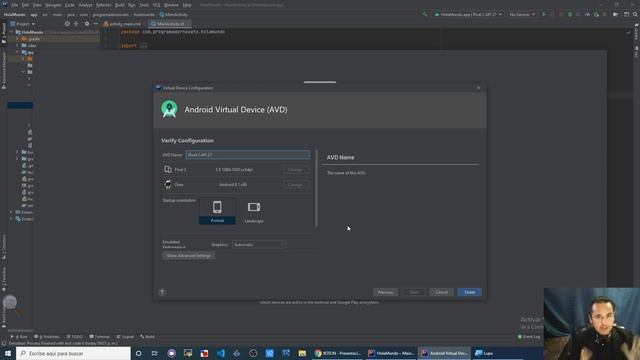Close the Virtual Device Configuration dialog
This screenshot has width=640, height=360.
point(478,88)
